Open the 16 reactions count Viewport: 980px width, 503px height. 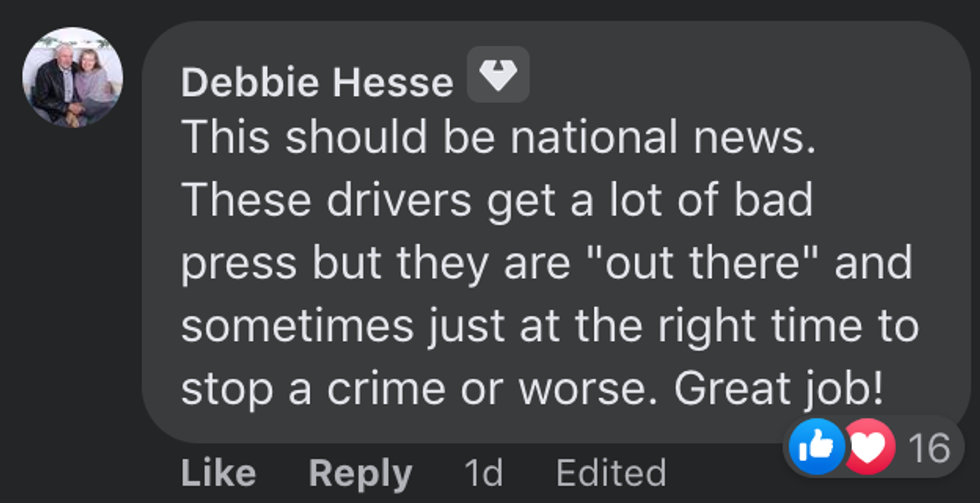pyautogui.click(x=928, y=448)
